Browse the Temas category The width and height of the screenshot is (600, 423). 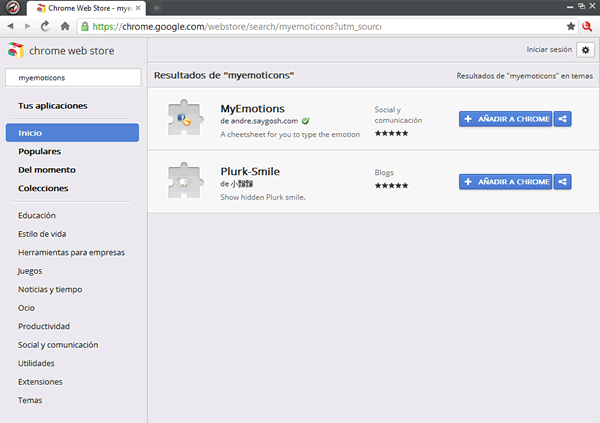(x=30, y=400)
